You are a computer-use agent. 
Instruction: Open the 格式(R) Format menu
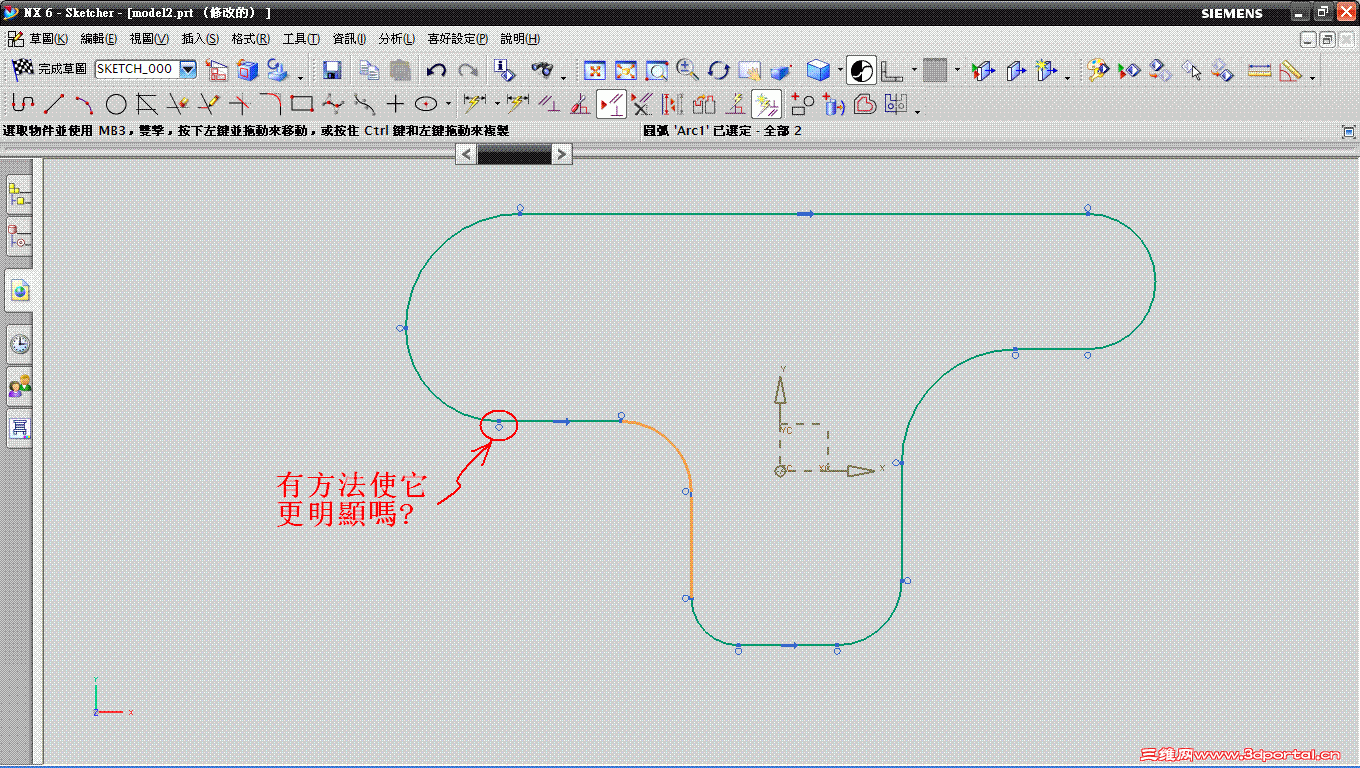(x=250, y=39)
